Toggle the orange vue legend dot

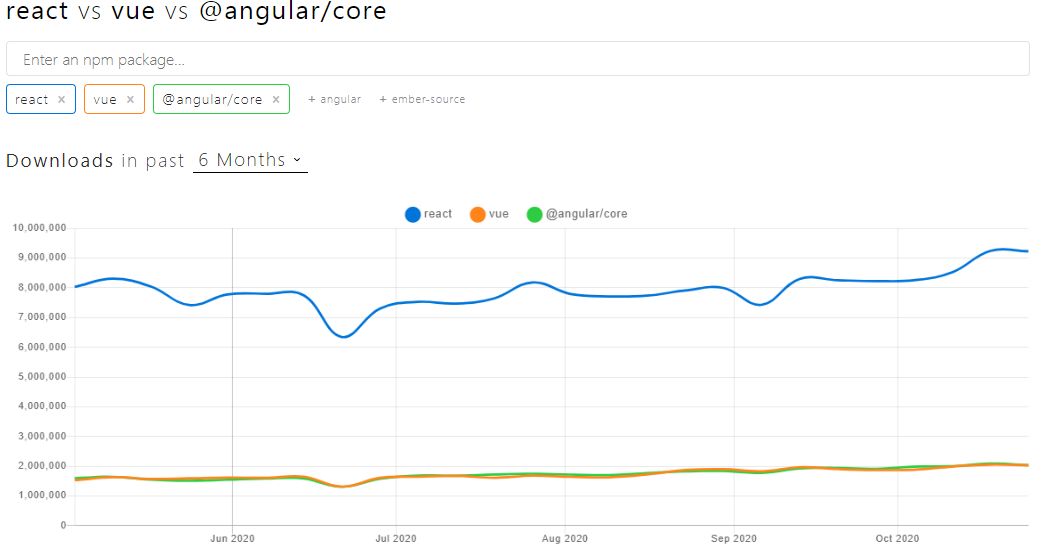(477, 215)
